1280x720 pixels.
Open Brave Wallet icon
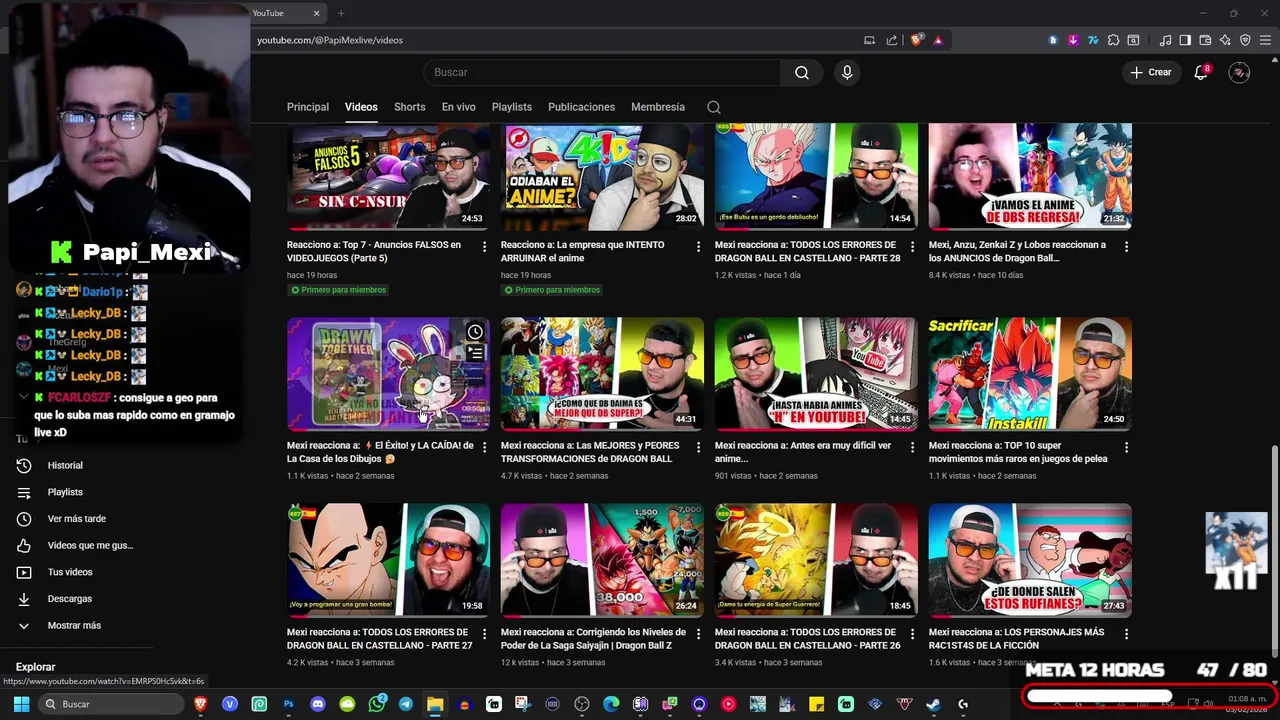[x=1205, y=40]
